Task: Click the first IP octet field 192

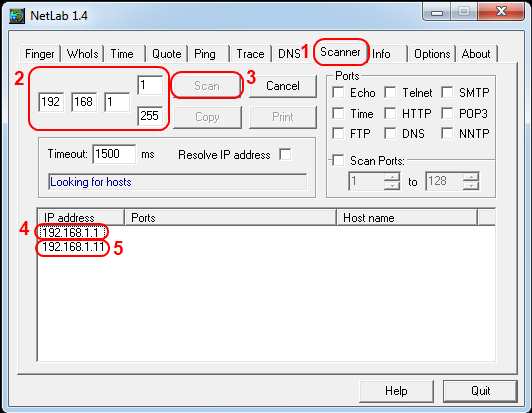Action: (x=51, y=102)
